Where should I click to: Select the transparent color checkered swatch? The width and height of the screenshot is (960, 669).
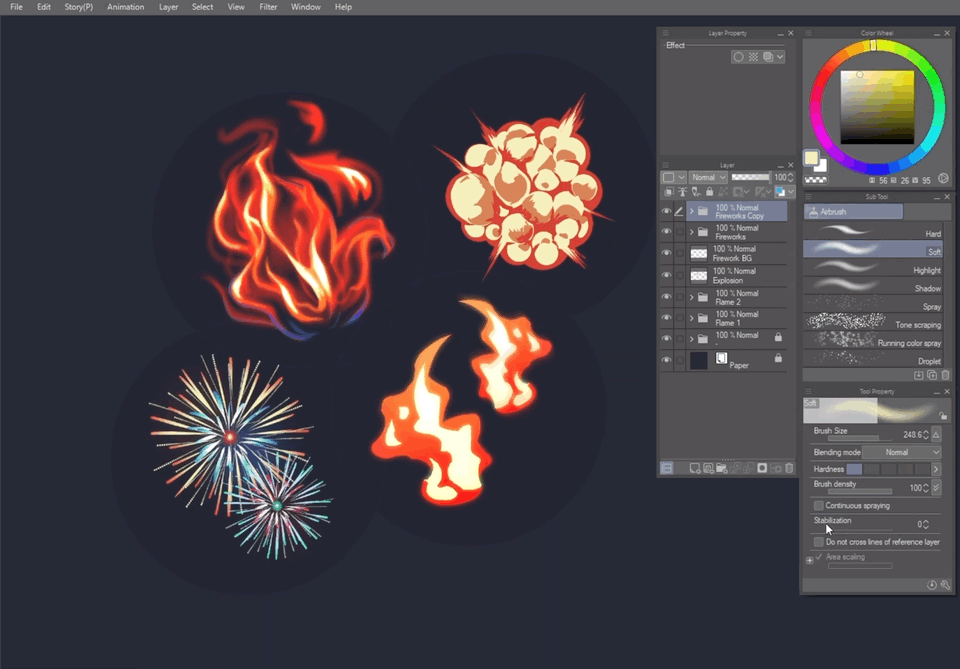tap(816, 180)
